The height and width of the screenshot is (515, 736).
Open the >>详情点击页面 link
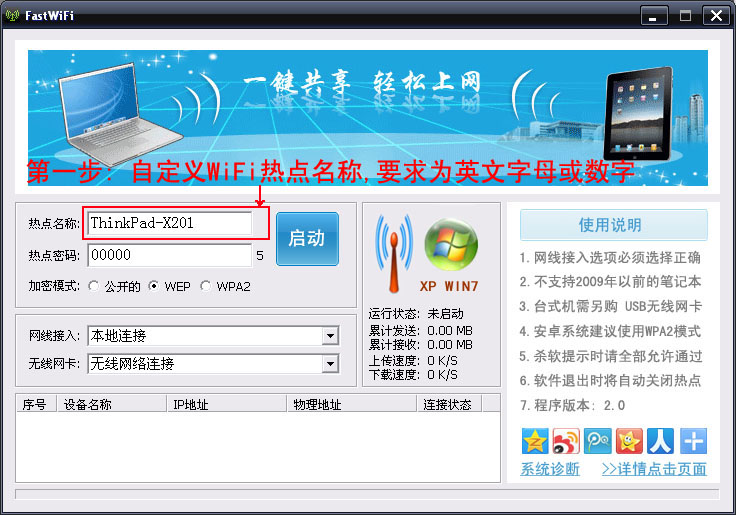pyautogui.click(x=654, y=469)
